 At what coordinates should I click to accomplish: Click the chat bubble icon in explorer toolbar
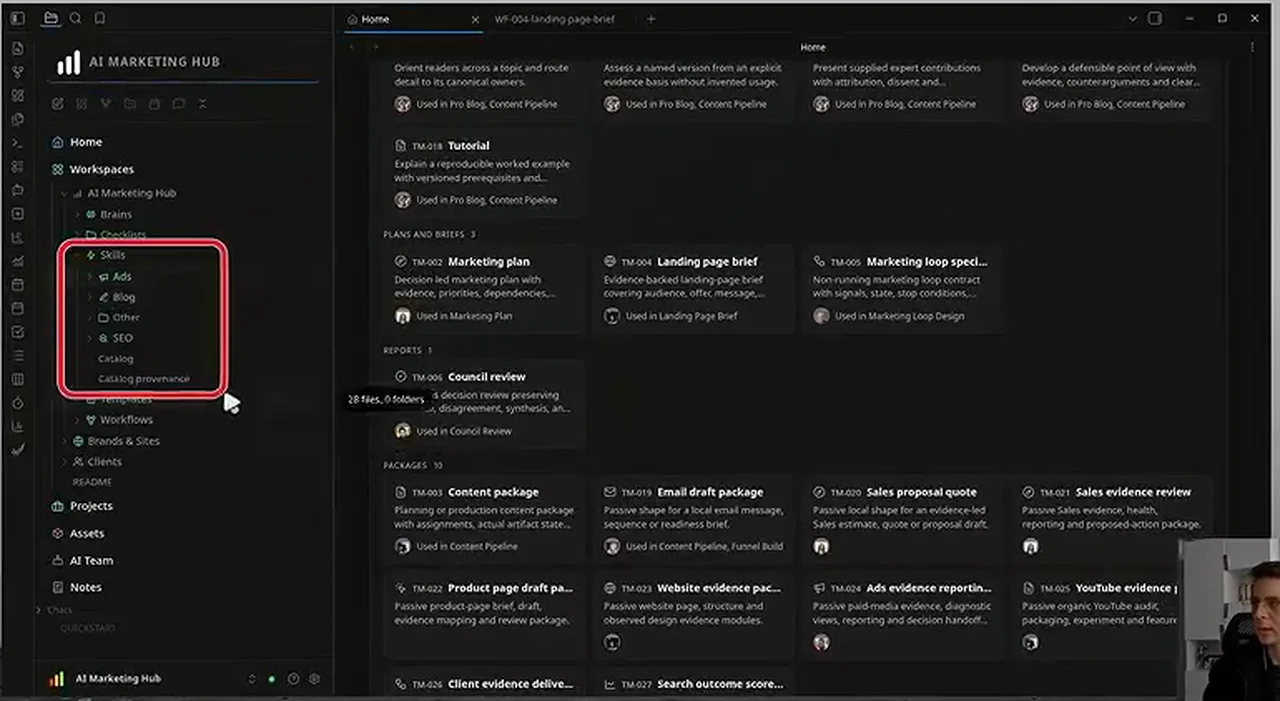178,104
